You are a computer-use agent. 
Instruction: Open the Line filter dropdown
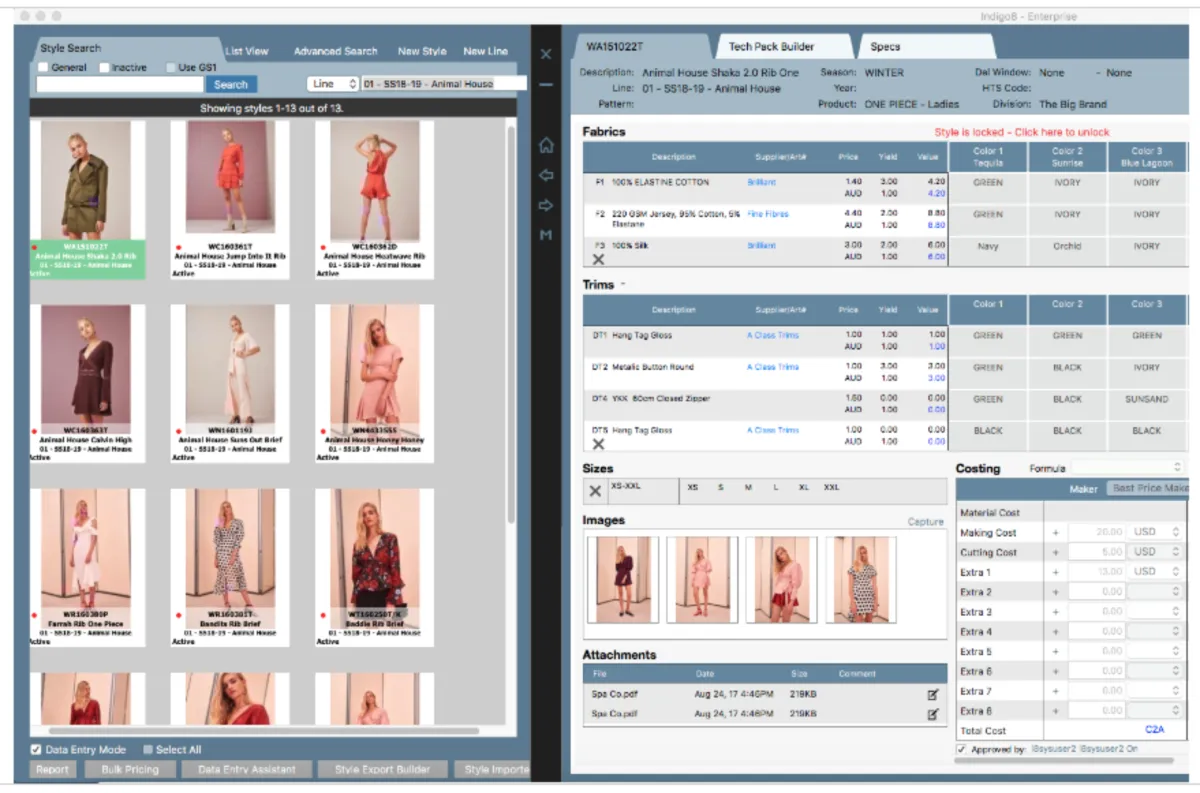pos(333,84)
